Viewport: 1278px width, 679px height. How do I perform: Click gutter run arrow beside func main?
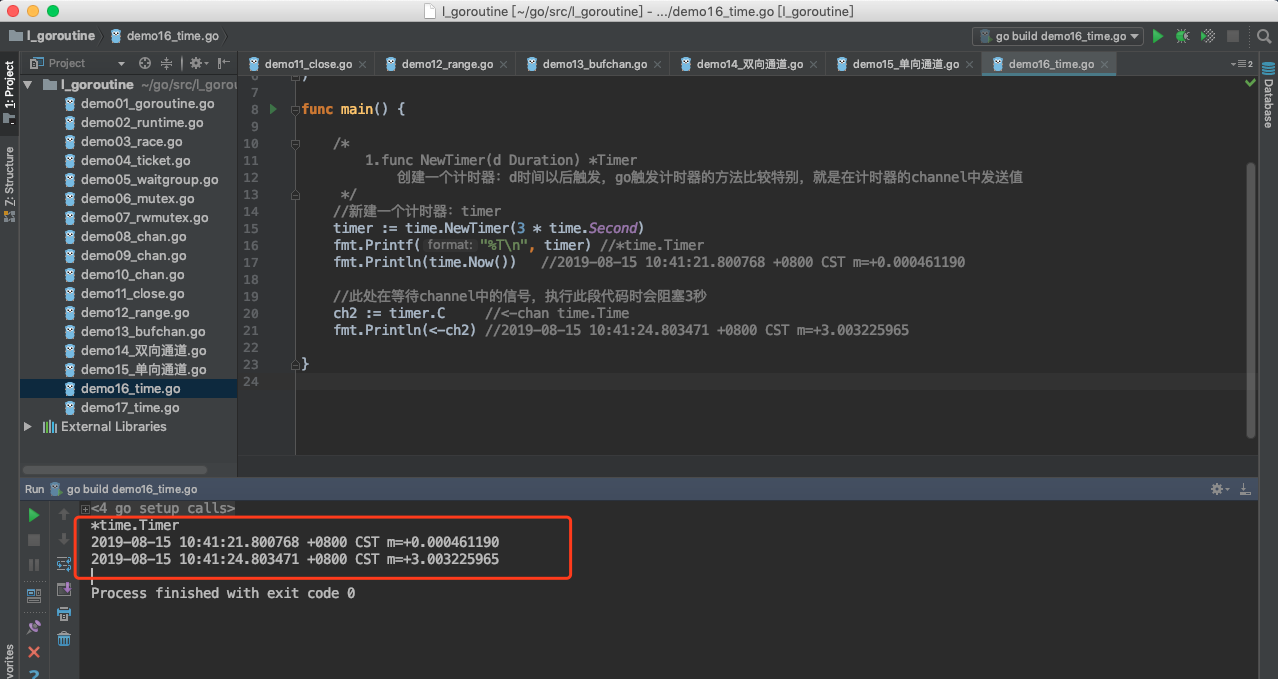[x=273, y=109]
